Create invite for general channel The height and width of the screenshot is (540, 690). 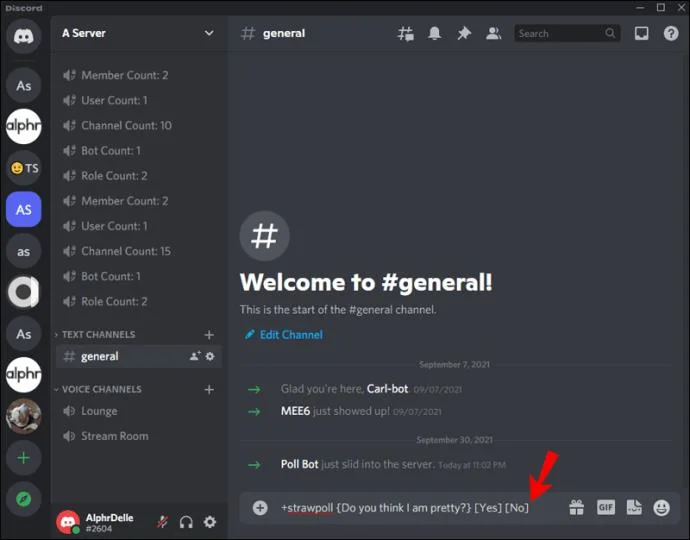point(195,356)
